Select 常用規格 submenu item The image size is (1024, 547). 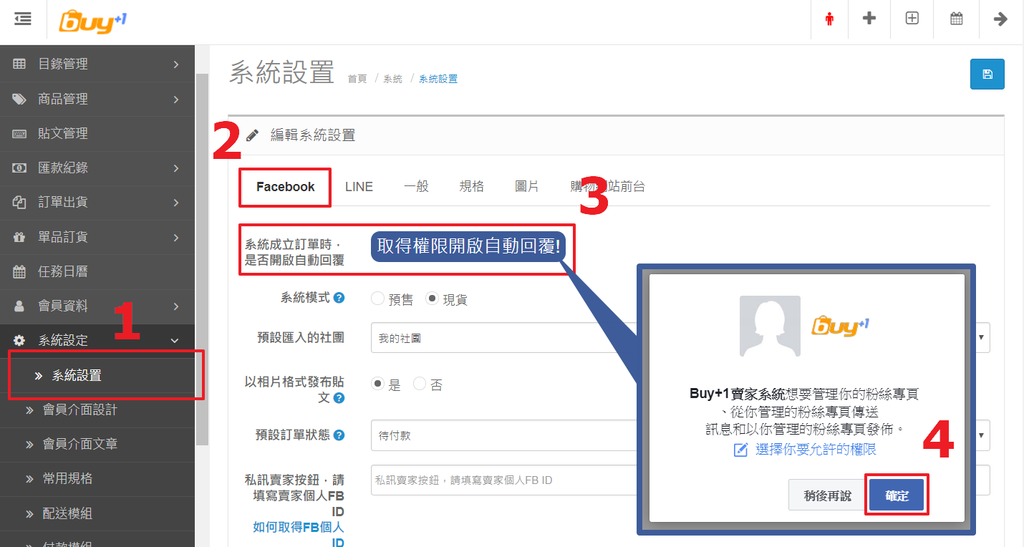pyautogui.click(x=97, y=478)
